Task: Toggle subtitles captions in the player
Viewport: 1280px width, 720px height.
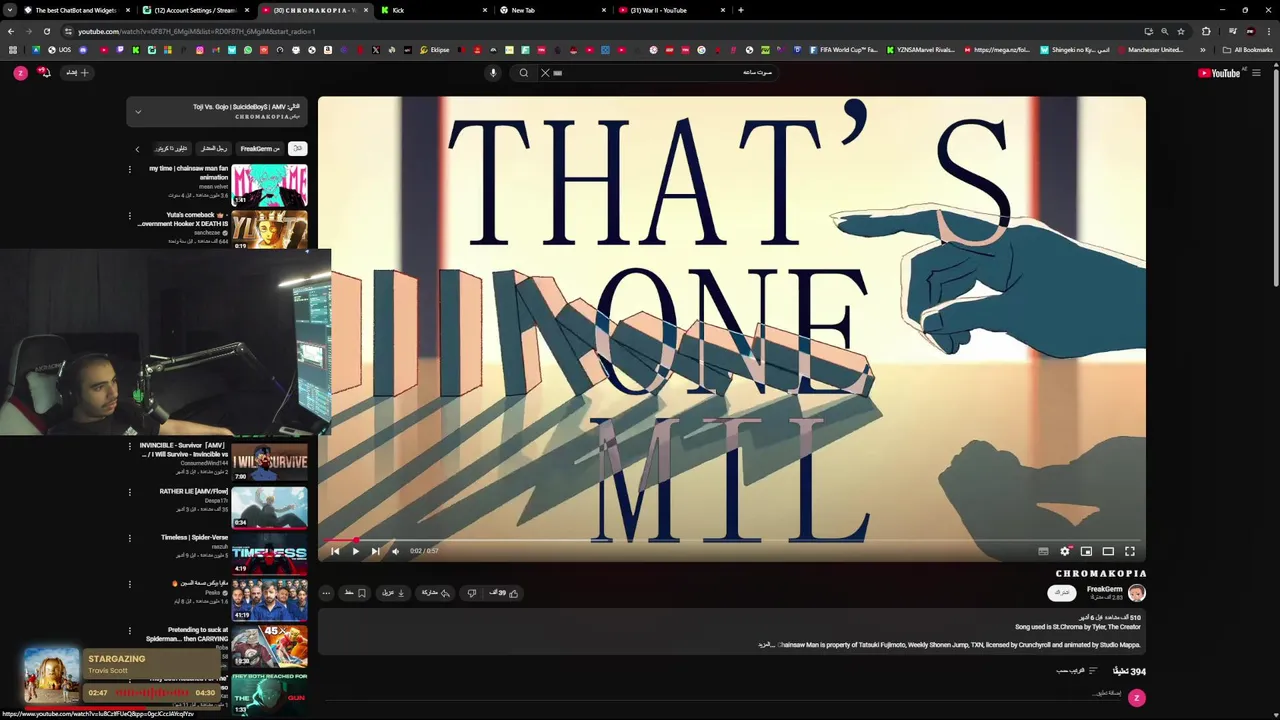Action: [x=1043, y=551]
